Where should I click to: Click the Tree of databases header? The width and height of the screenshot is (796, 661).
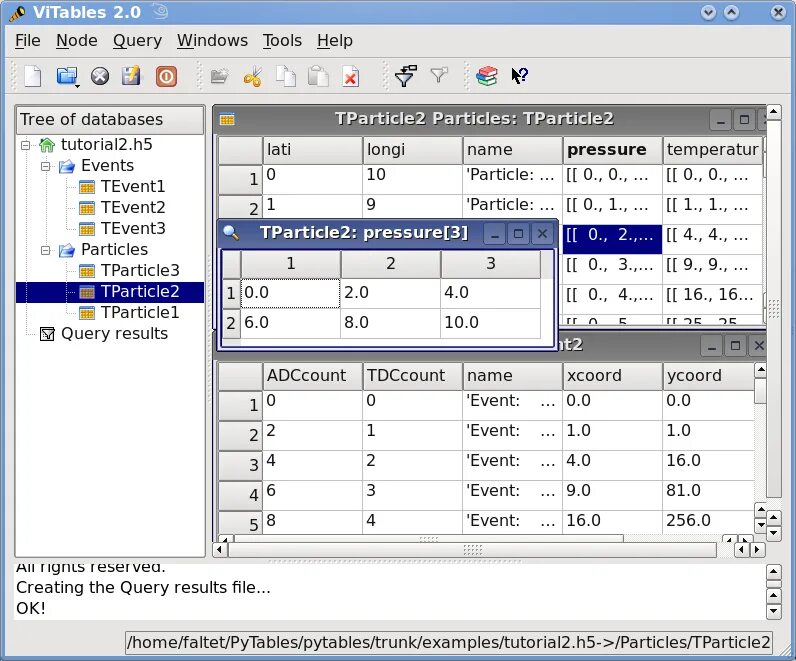coord(110,120)
